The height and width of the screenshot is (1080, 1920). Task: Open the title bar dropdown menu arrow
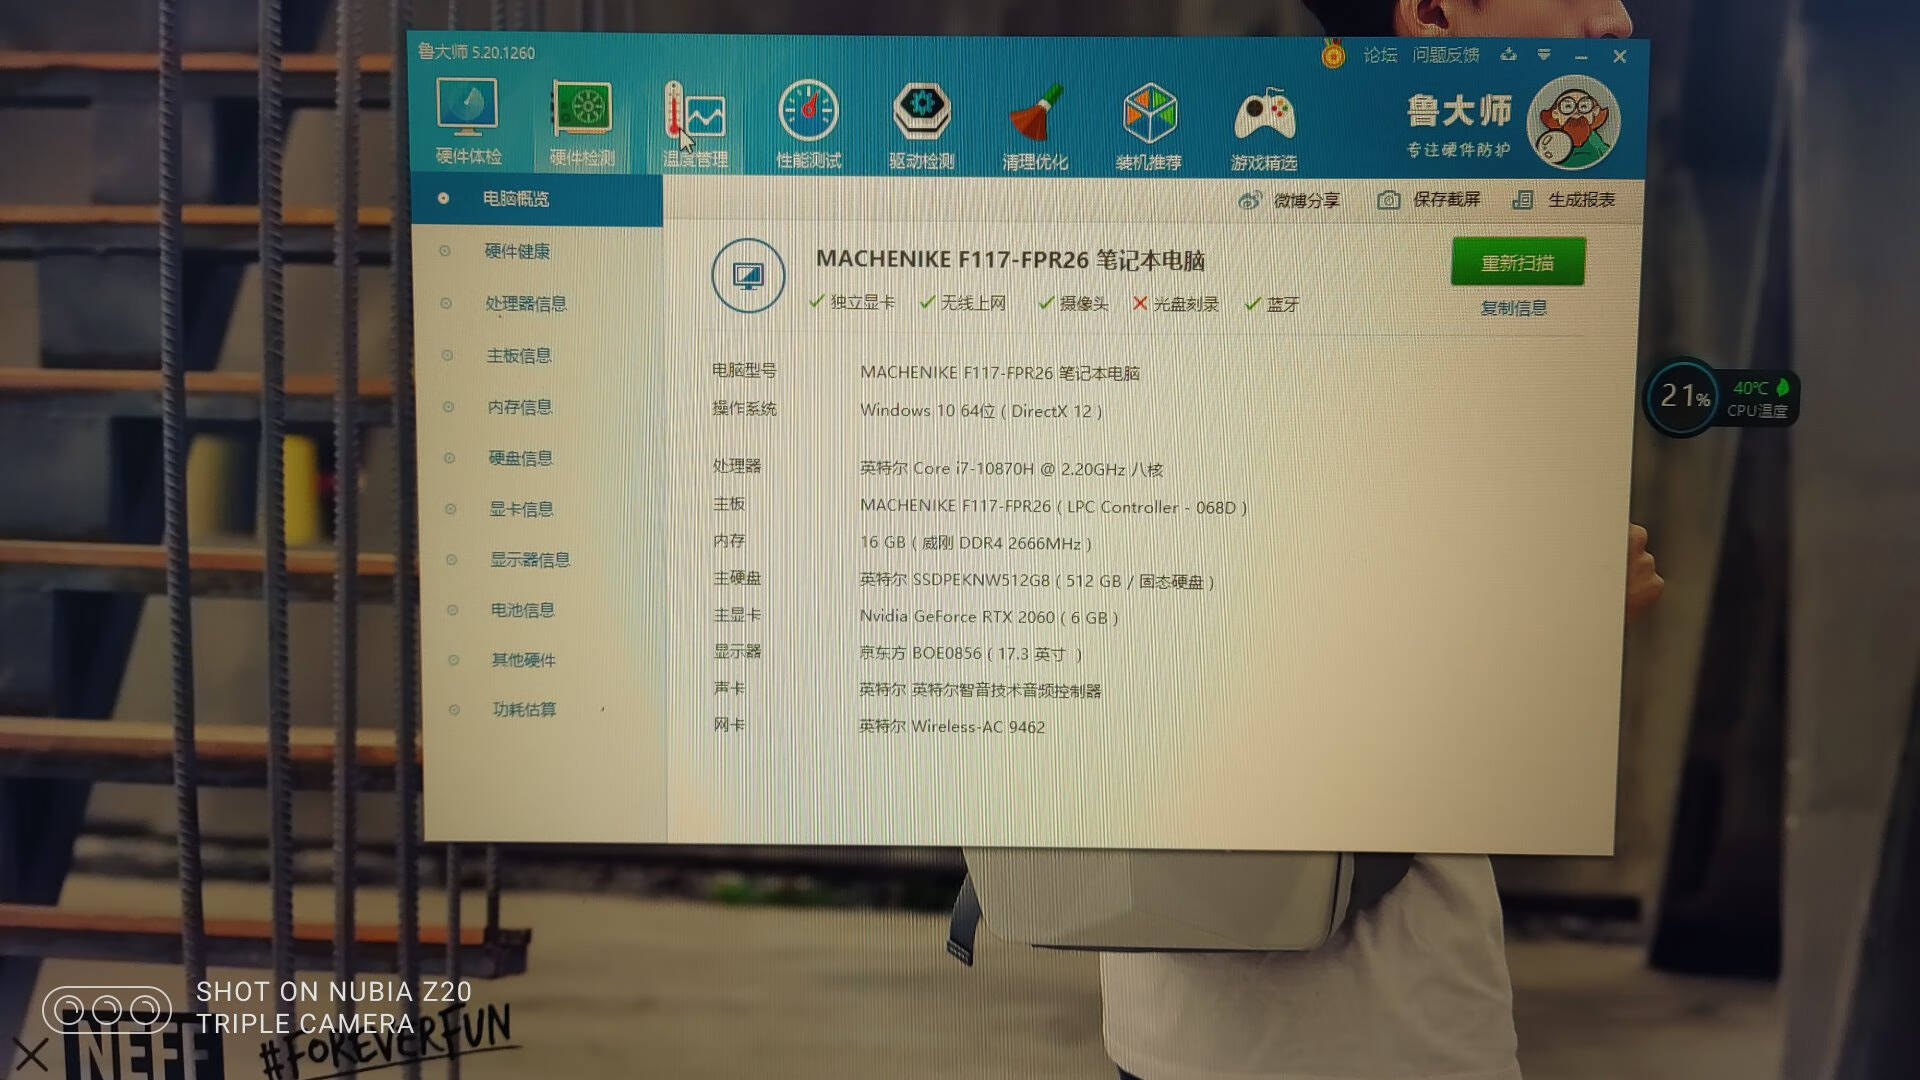pos(1544,55)
